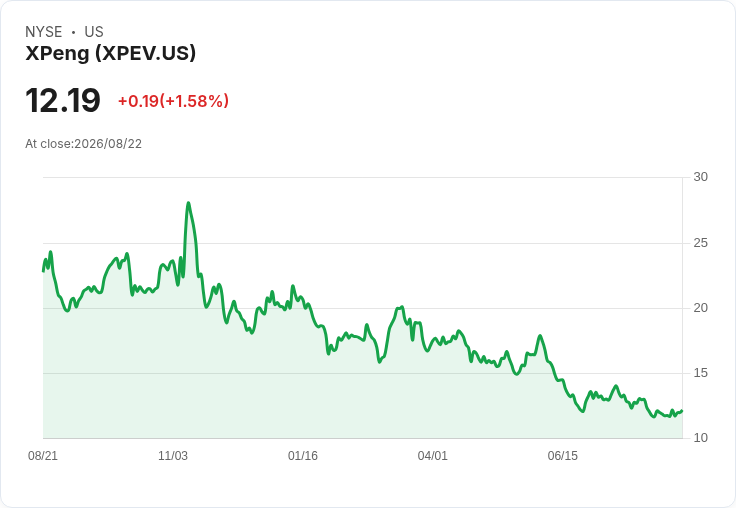Click the US market label
This screenshot has width=736, height=508.
click(94, 32)
